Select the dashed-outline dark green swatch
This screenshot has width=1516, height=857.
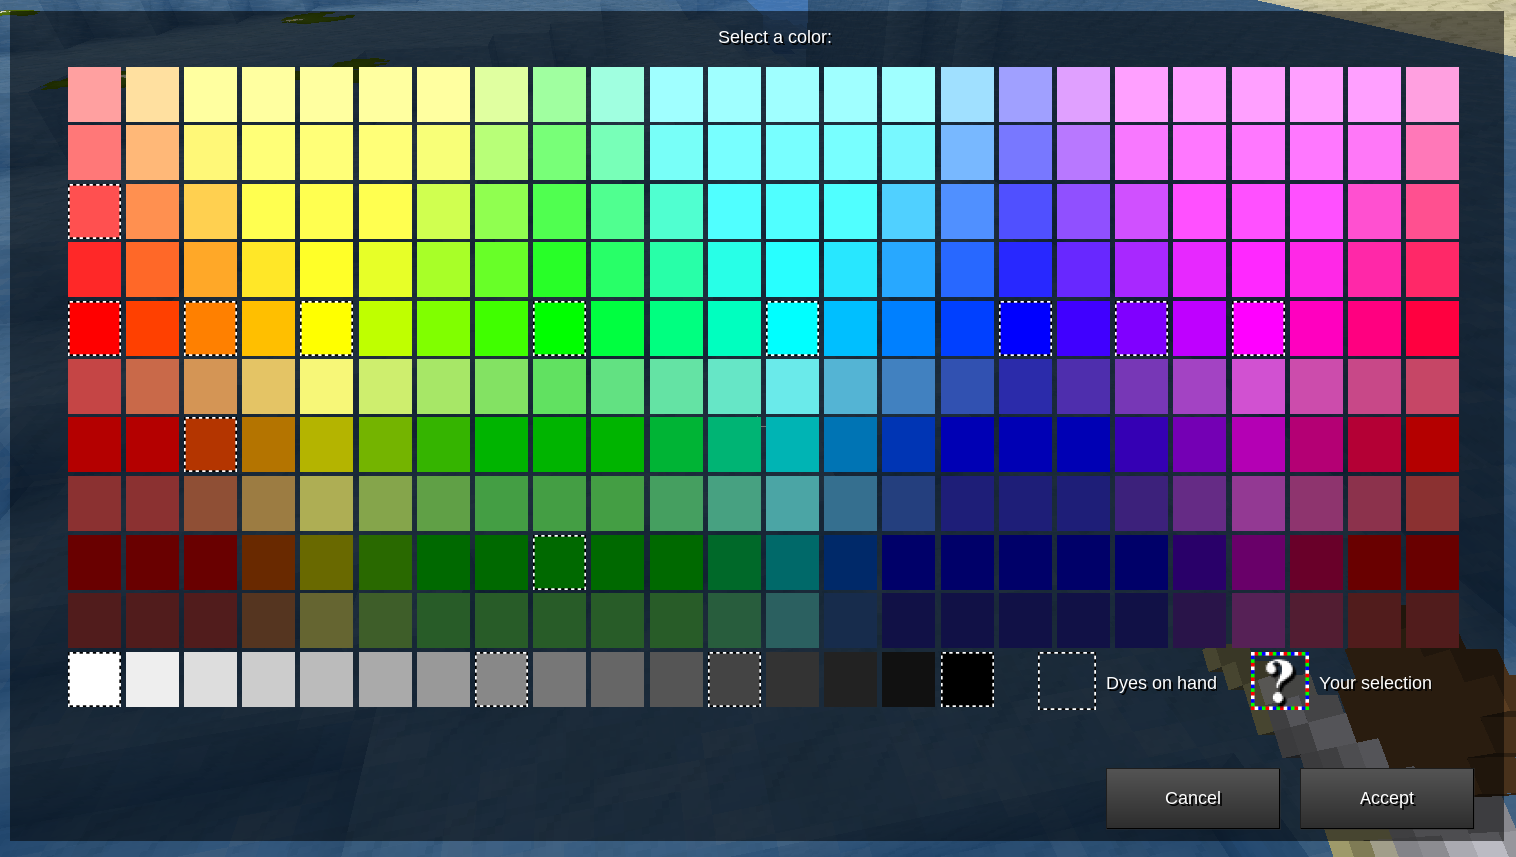tap(559, 562)
